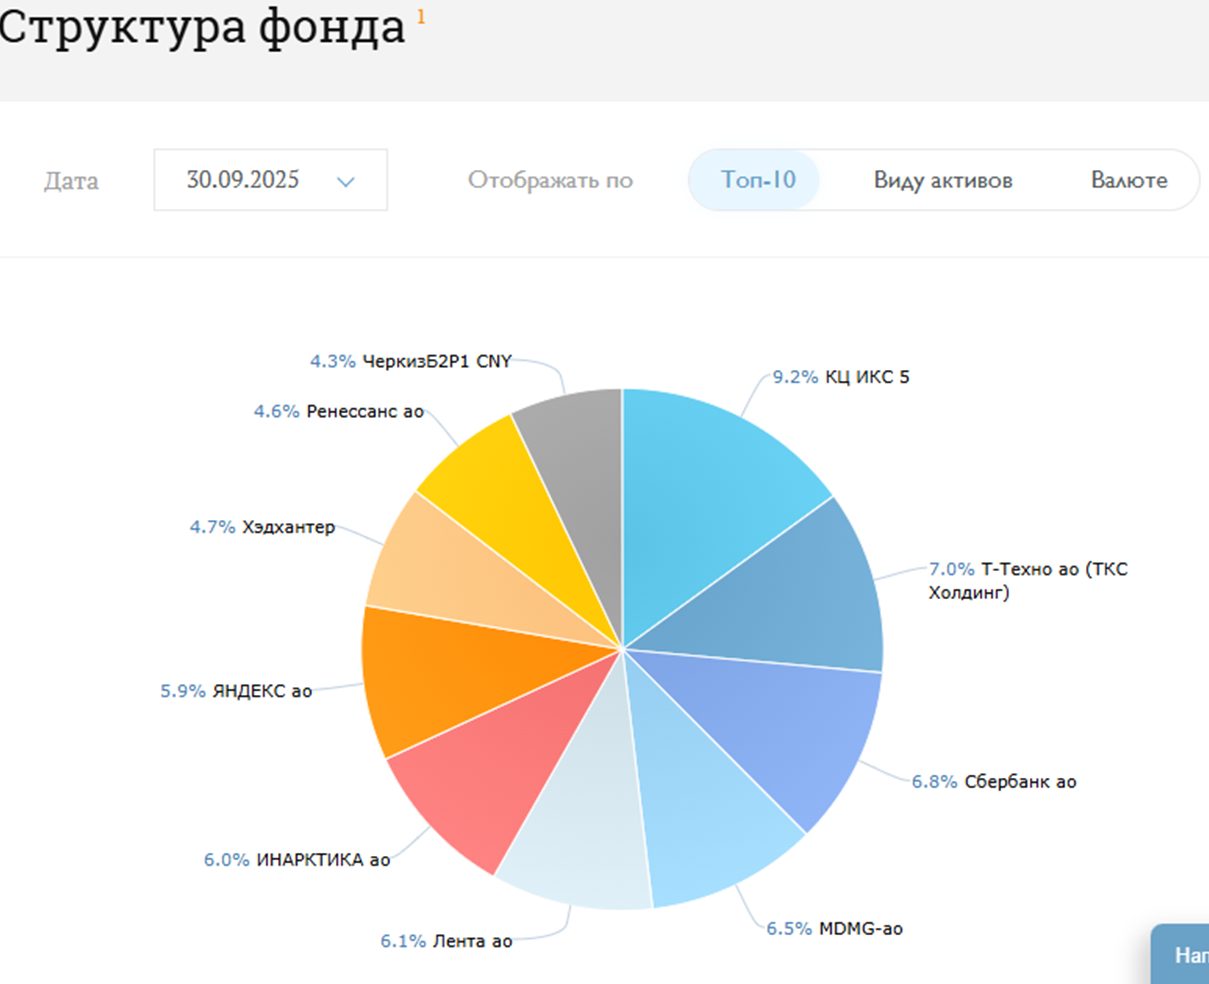Screen dimensions: 1209x984
Task: Click the footnote 1 superscript link
Action: (421, 17)
